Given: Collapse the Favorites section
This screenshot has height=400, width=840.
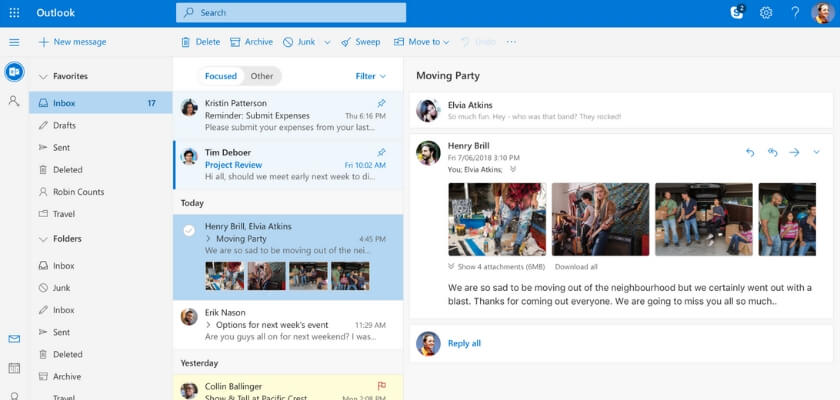Looking at the screenshot, I should 43,77.
